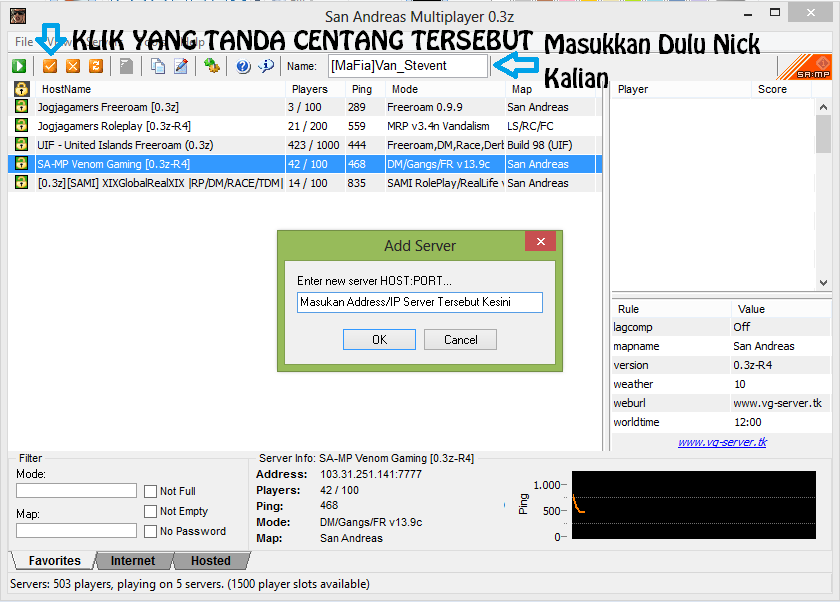
Task: Click the weburl rule row
Action: [721, 403]
